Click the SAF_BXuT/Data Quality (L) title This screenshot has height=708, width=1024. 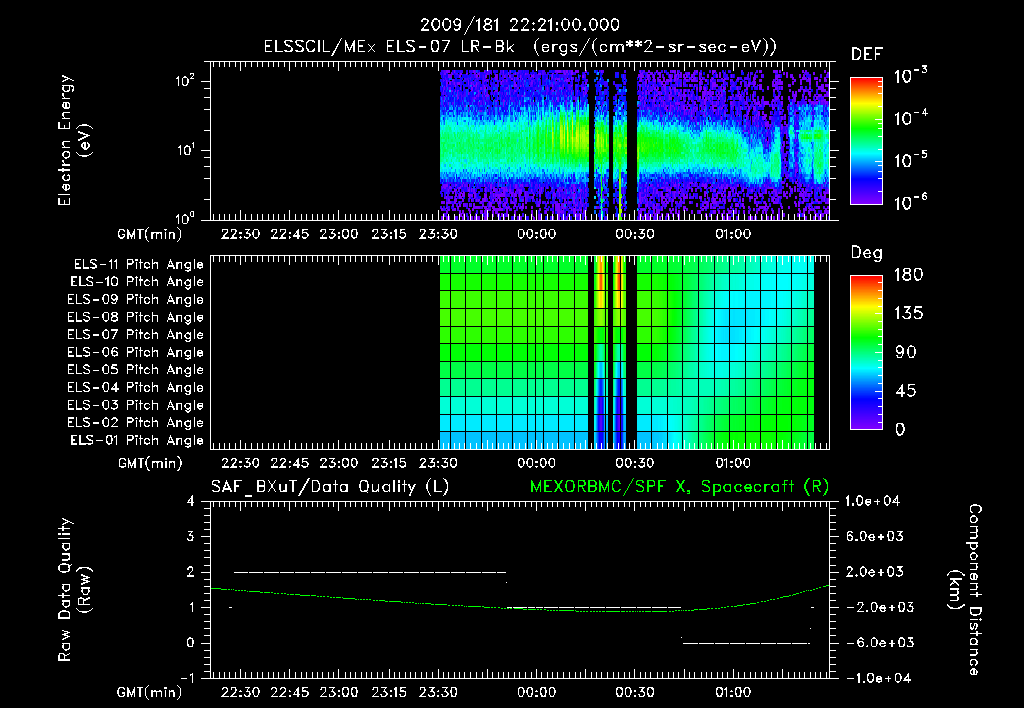click(330, 487)
